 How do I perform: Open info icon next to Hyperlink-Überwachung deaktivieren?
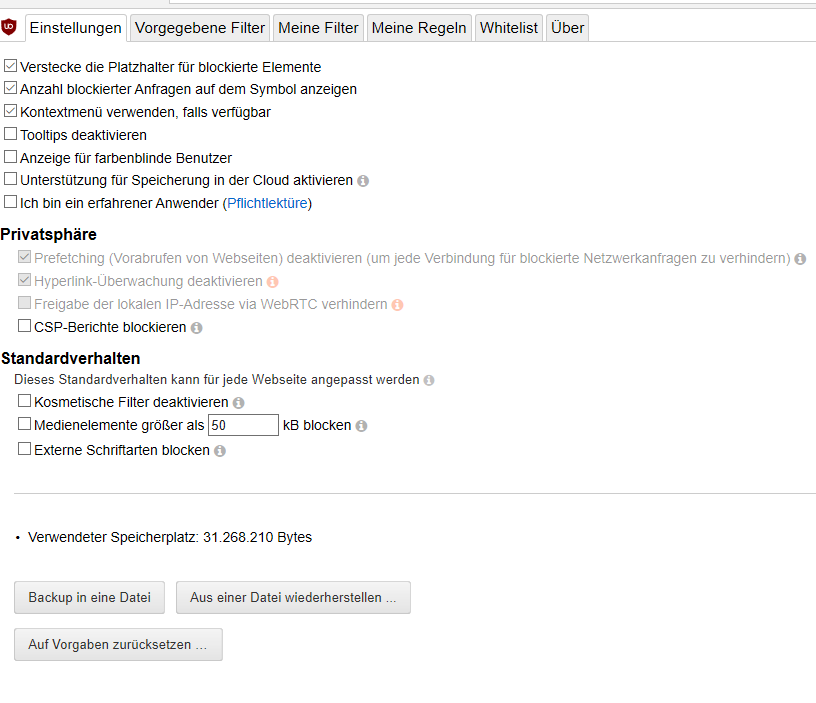click(x=273, y=282)
